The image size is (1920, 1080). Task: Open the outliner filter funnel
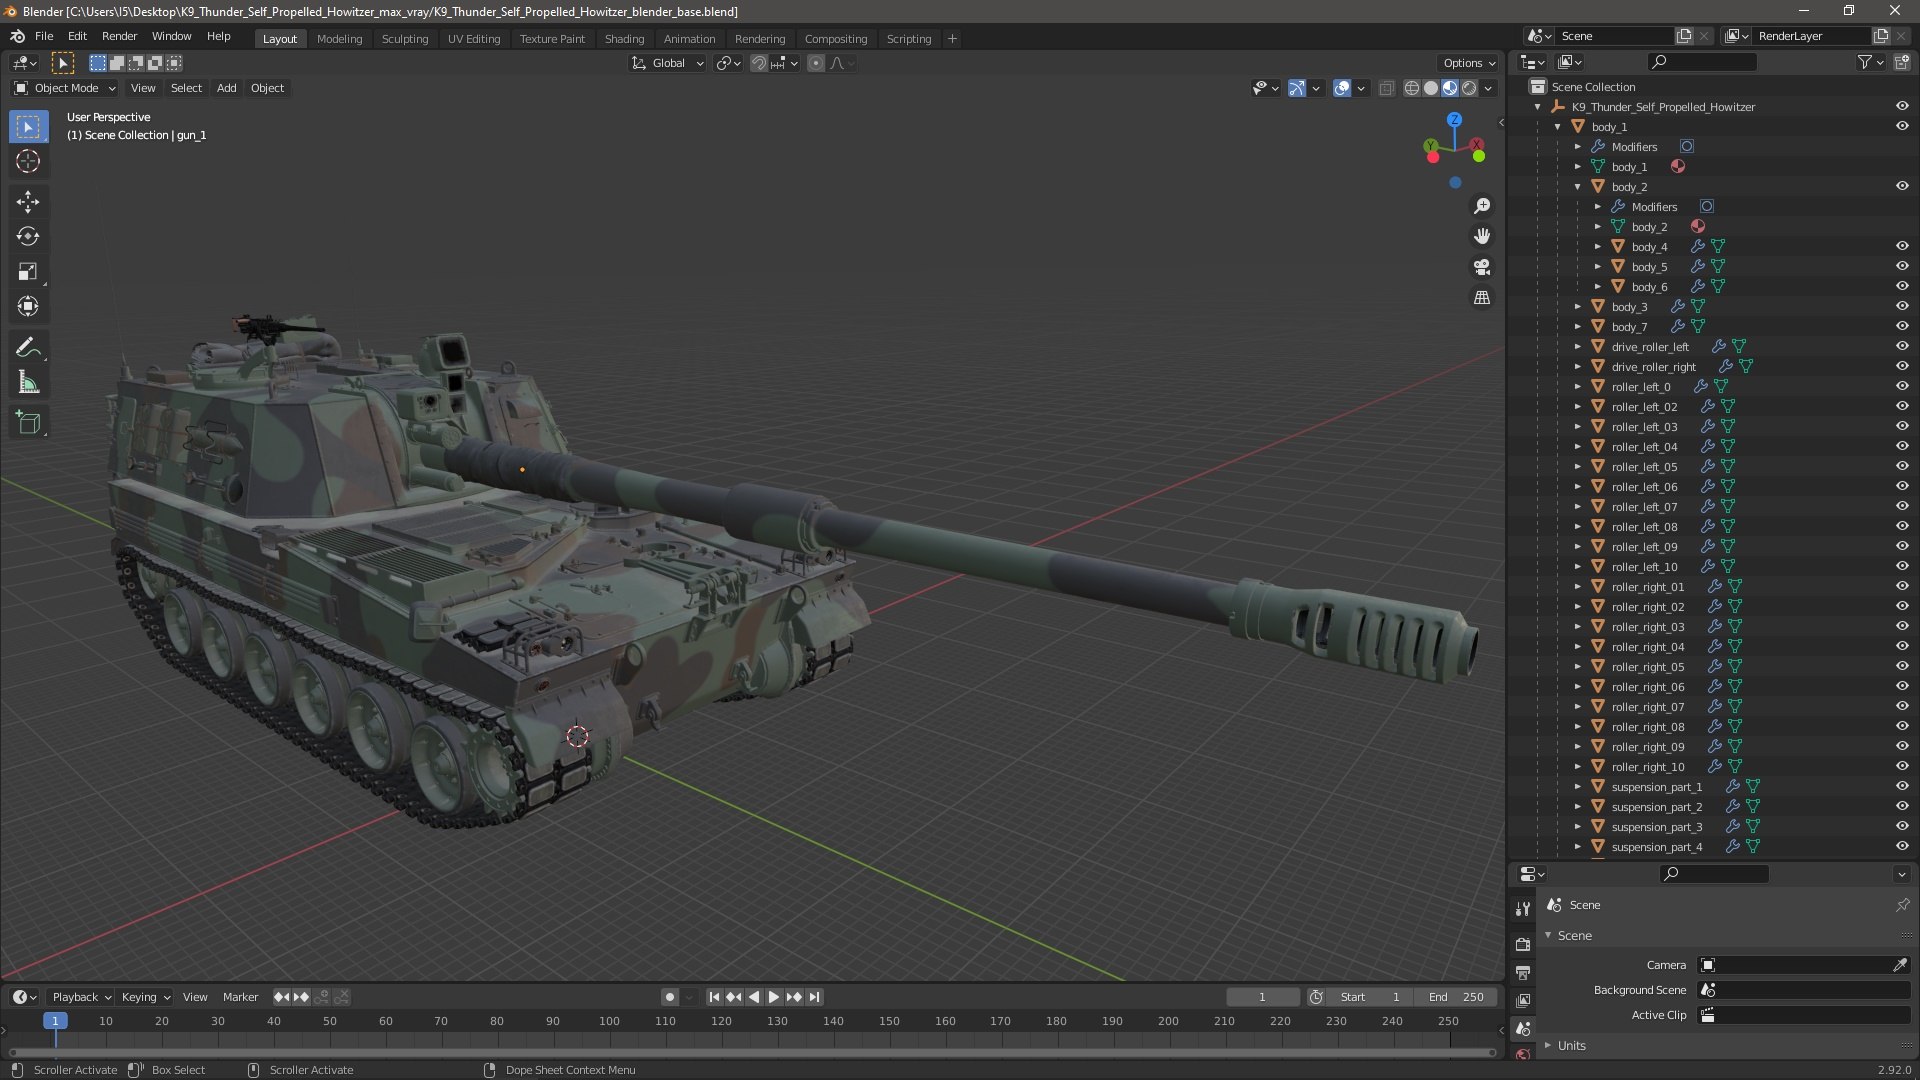point(1865,62)
